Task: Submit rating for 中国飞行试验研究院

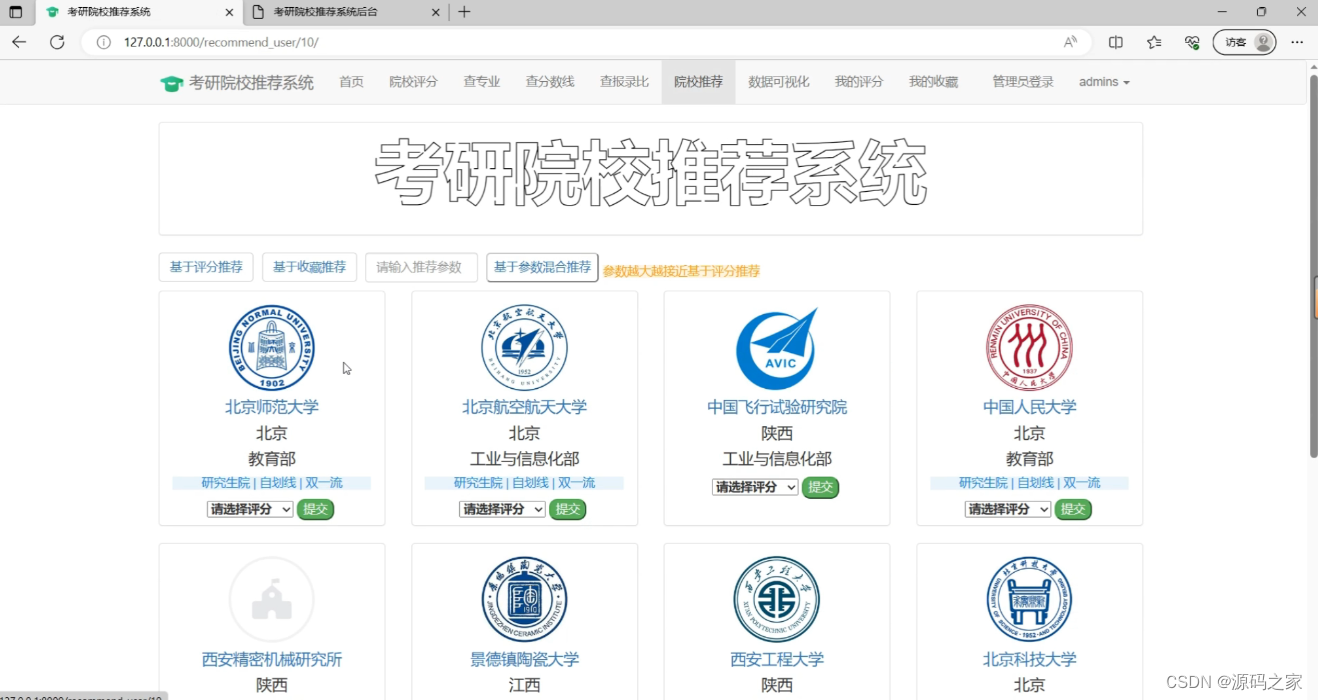Action: click(821, 487)
